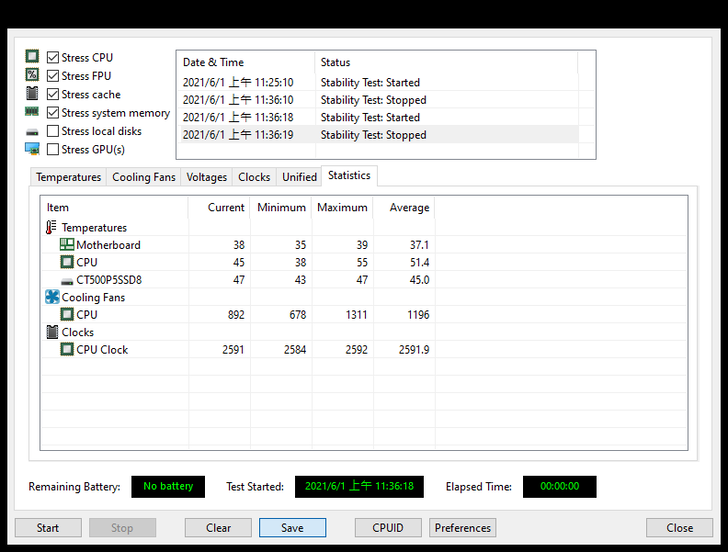This screenshot has height=552, width=728.
Task: Click the Save button
Action: [x=292, y=528]
